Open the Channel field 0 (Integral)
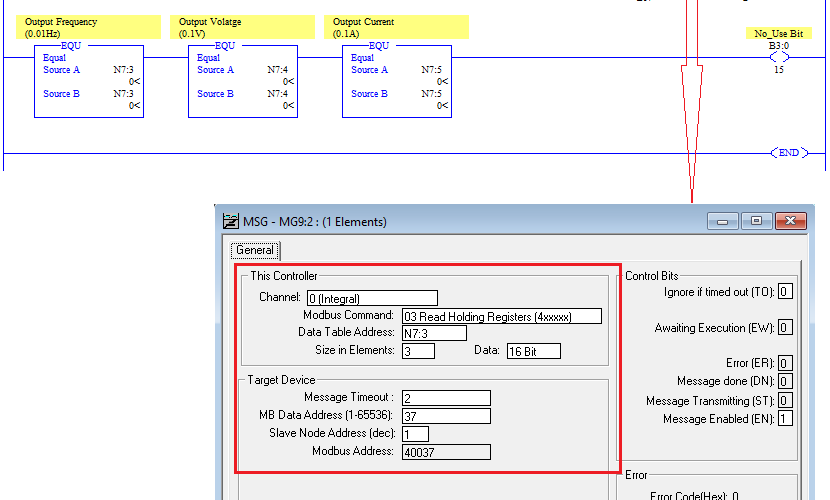 372,298
